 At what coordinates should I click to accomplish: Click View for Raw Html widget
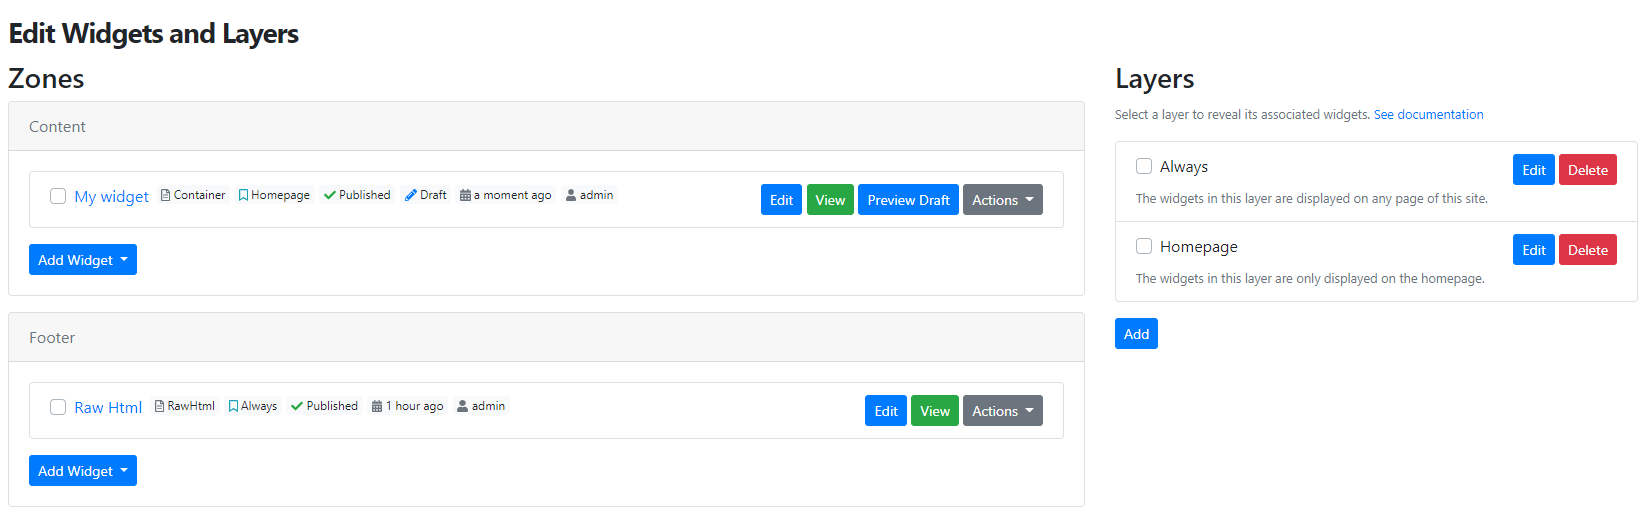935,411
